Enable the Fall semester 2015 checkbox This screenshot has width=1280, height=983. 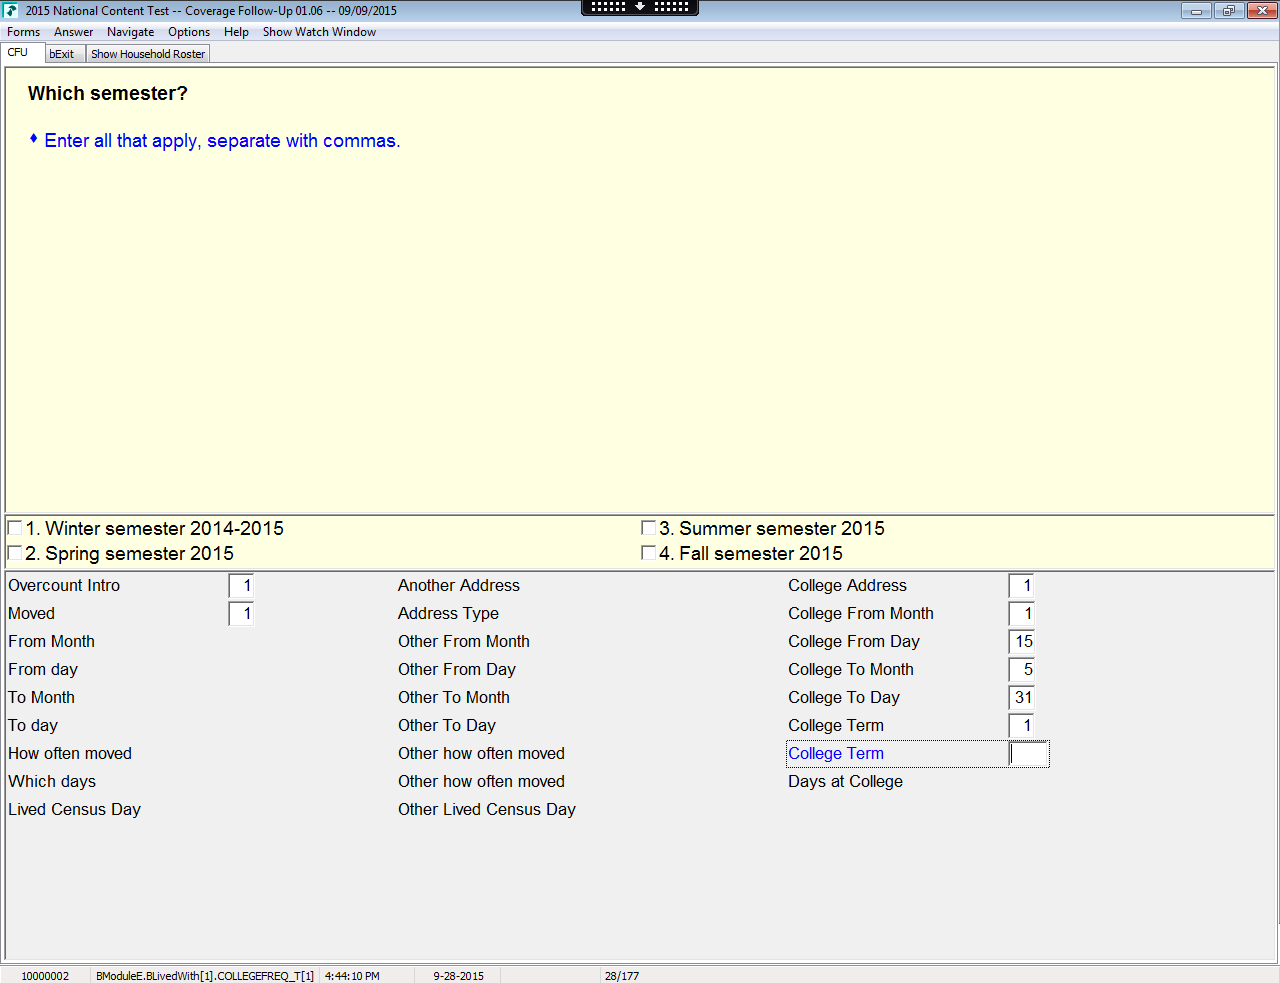tap(648, 553)
